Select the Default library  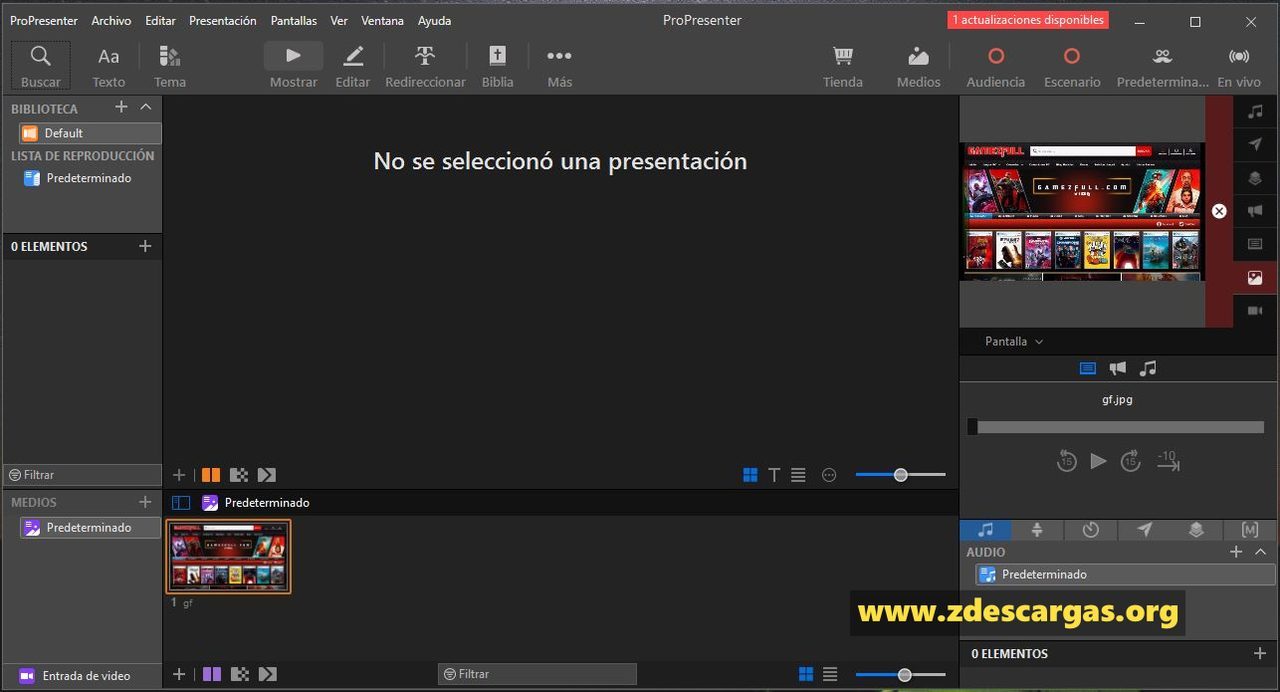90,133
